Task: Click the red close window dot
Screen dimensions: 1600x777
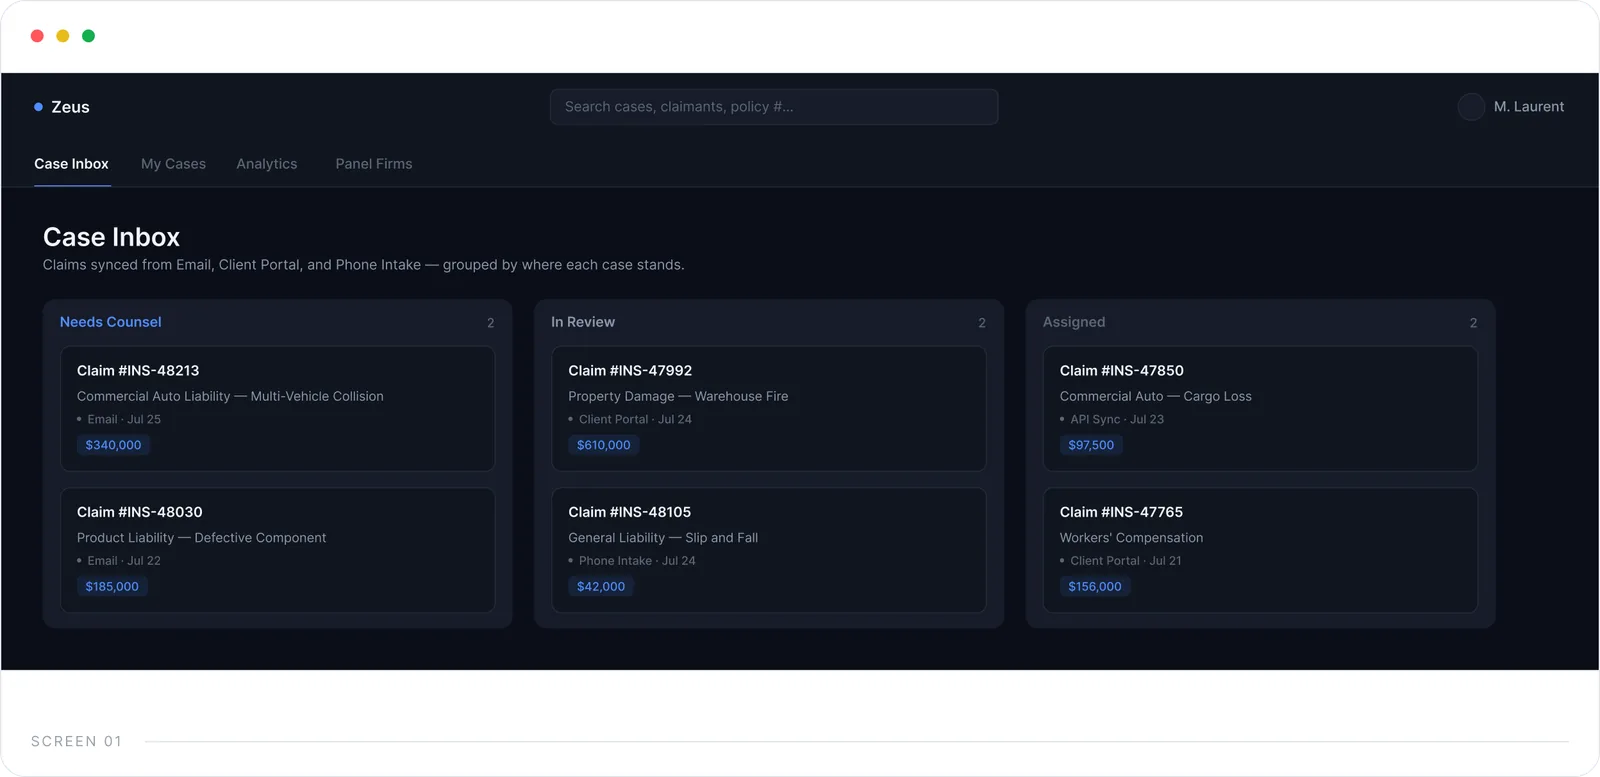Action: click(37, 36)
